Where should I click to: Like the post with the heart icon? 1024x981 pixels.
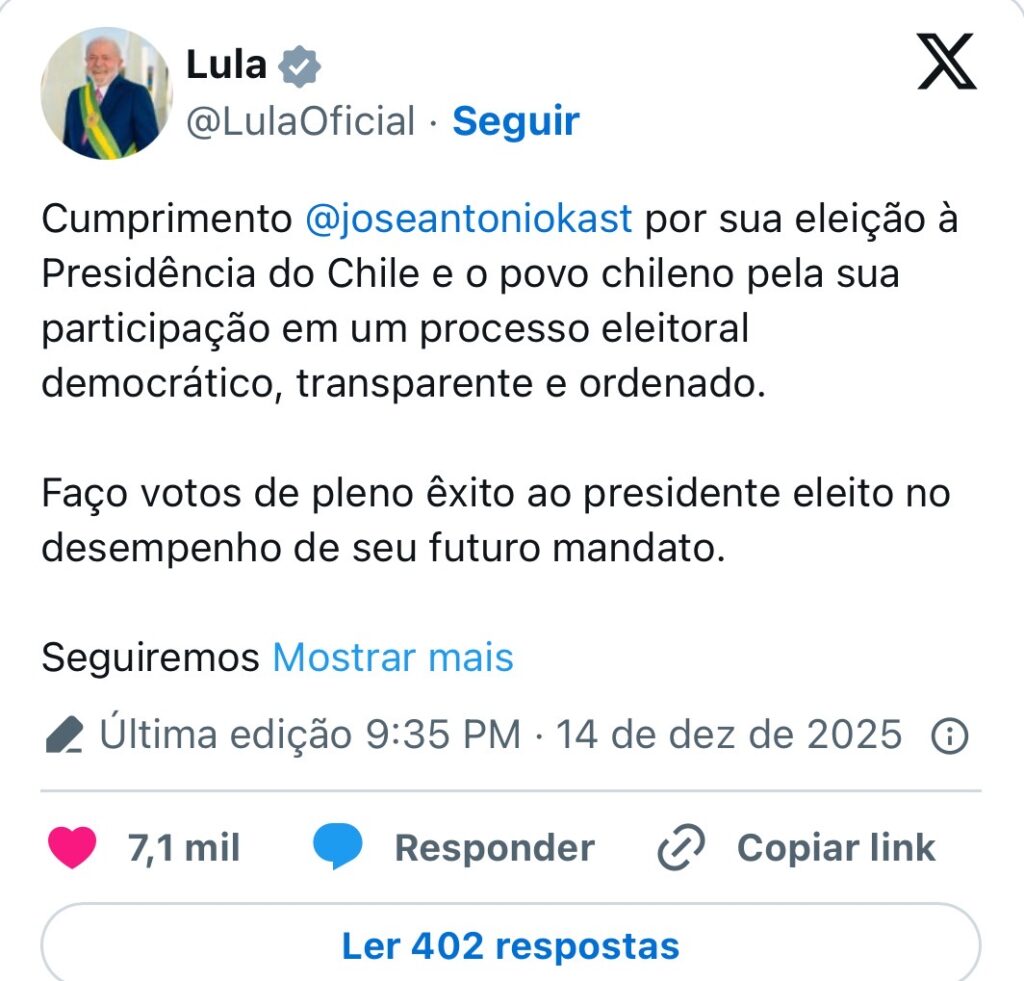click(73, 848)
